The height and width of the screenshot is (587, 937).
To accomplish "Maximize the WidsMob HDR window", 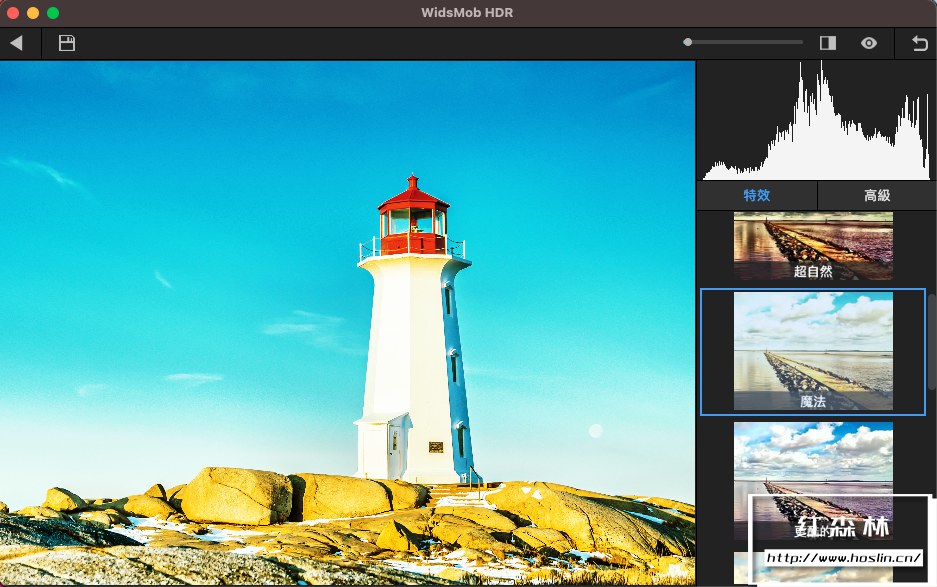I will (x=53, y=13).
